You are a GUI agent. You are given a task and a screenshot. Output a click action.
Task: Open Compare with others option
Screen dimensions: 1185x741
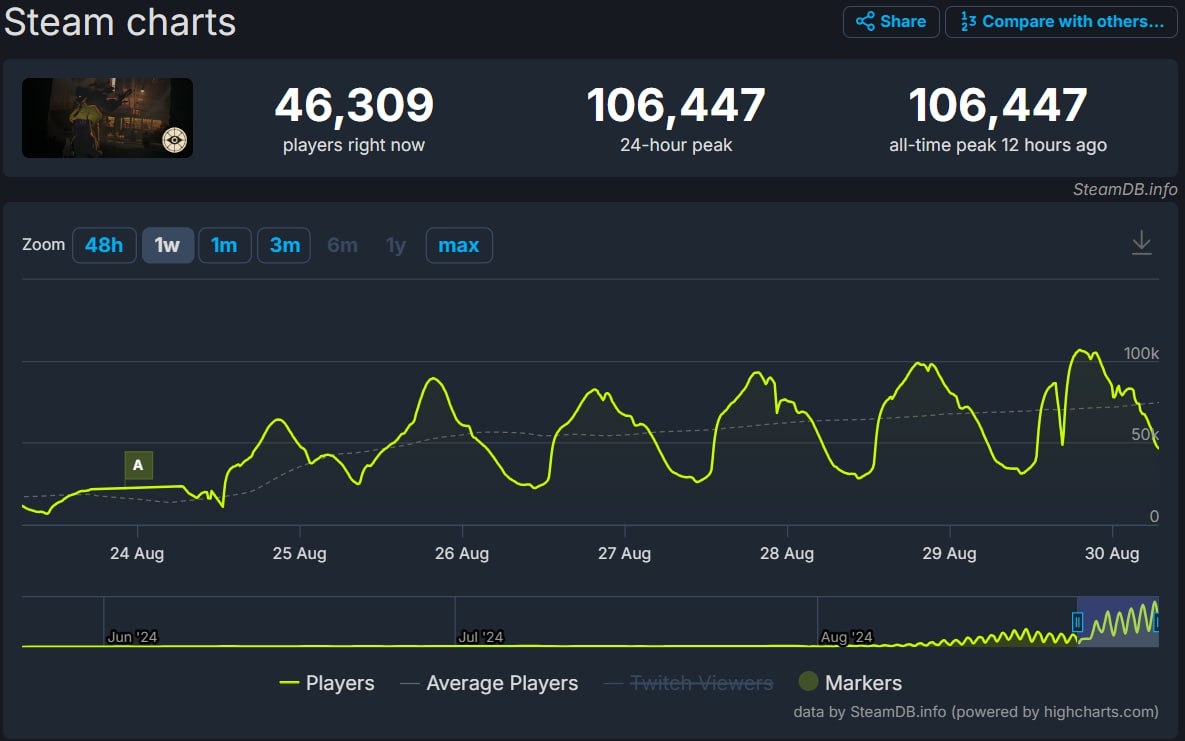pyautogui.click(x=1060, y=21)
